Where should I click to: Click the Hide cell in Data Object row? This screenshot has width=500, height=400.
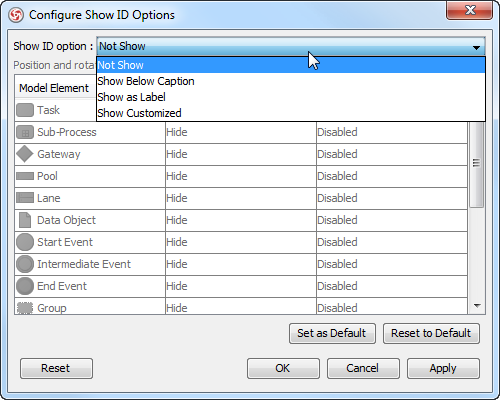[241, 220]
